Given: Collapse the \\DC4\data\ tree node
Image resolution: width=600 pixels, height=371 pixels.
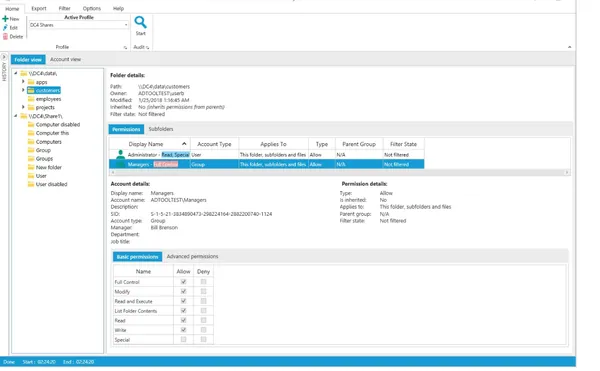Looking at the screenshot, I should [x=16, y=73].
